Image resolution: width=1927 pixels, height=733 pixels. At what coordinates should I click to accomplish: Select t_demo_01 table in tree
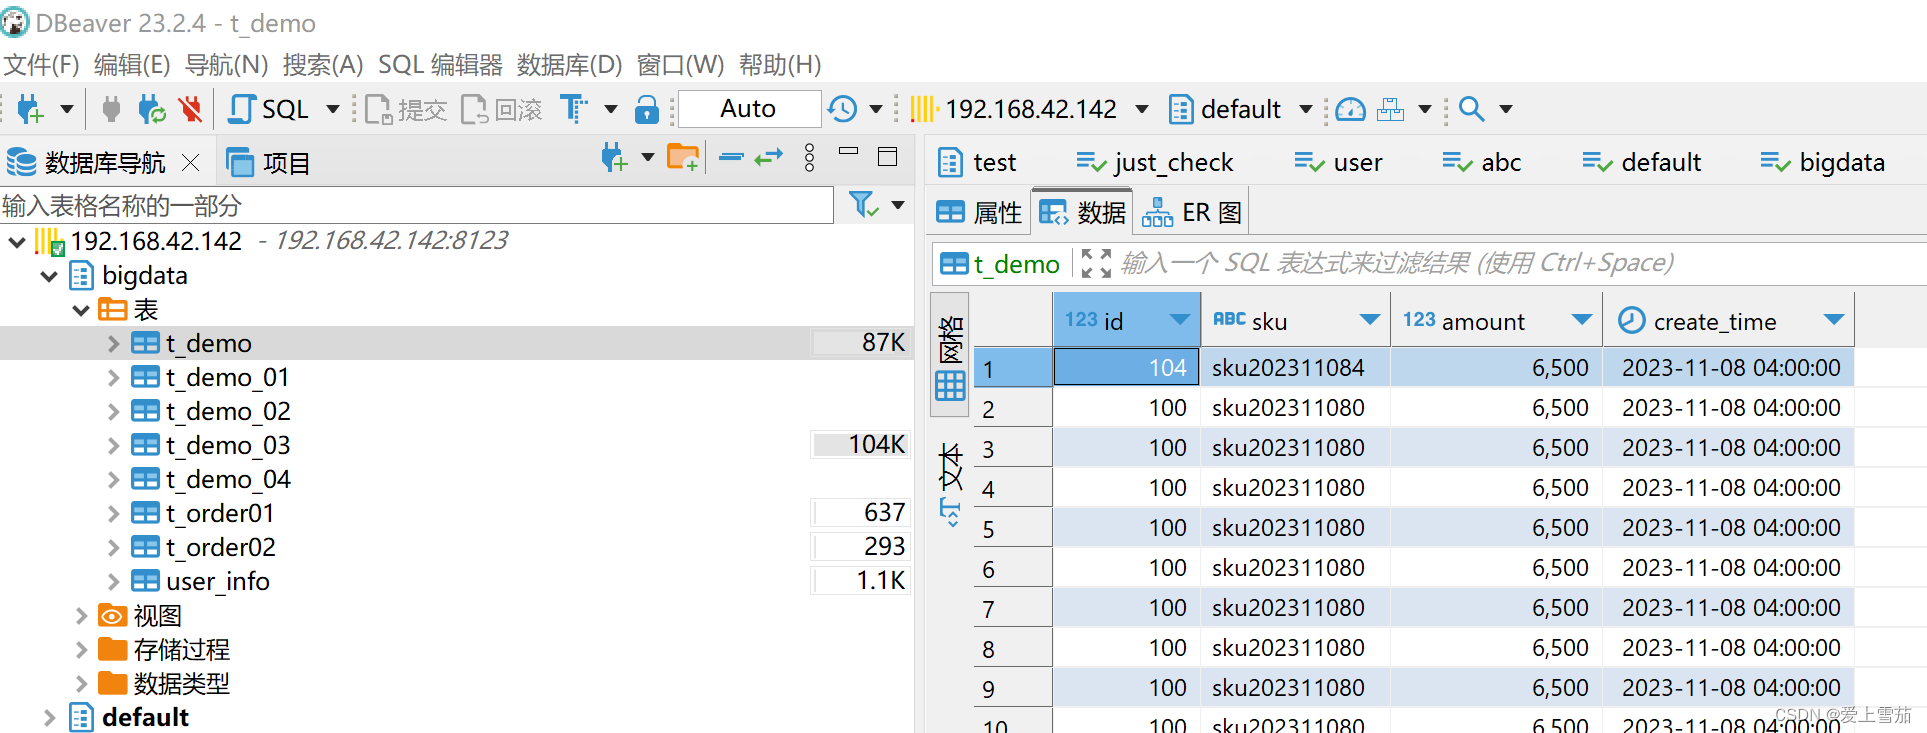[227, 378]
